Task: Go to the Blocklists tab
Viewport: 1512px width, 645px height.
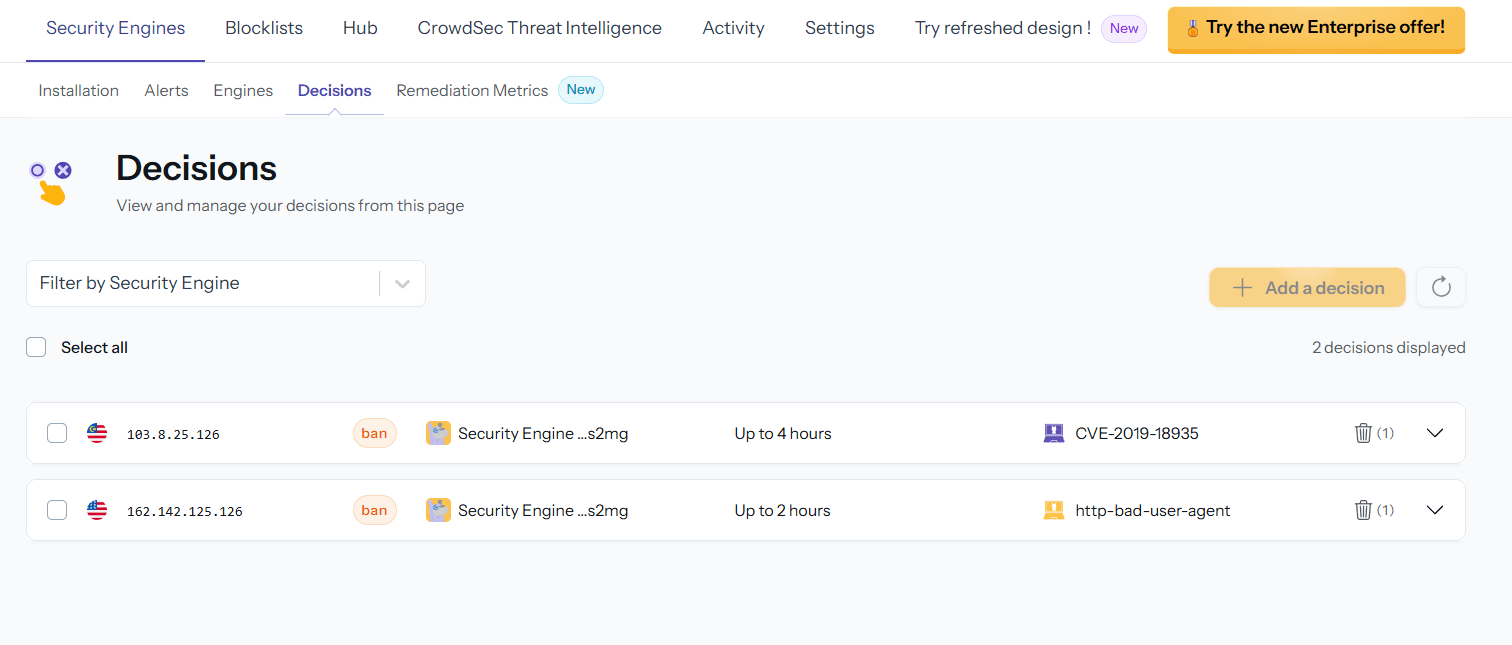Action: click(264, 28)
